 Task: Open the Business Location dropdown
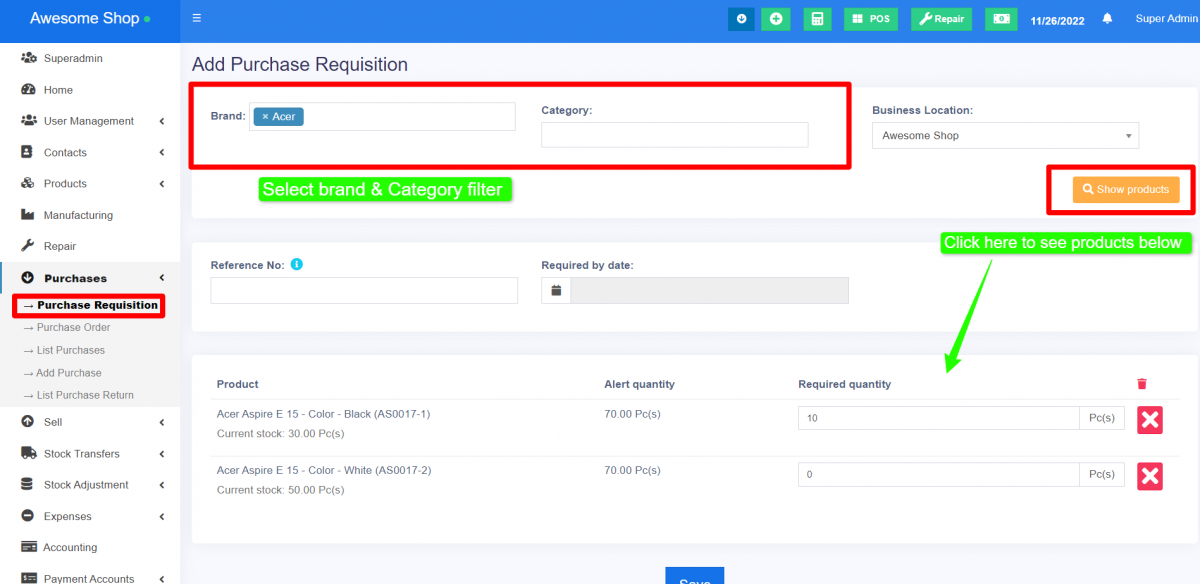point(1005,135)
